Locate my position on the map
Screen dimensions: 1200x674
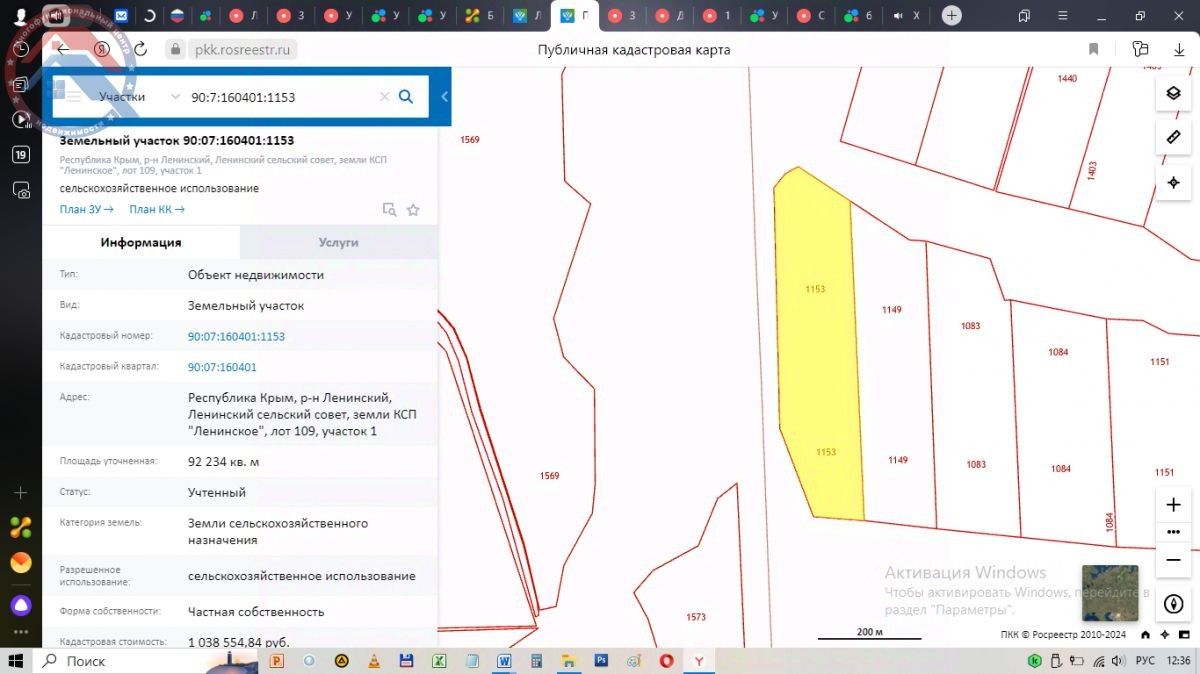click(x=1173, y=183)
